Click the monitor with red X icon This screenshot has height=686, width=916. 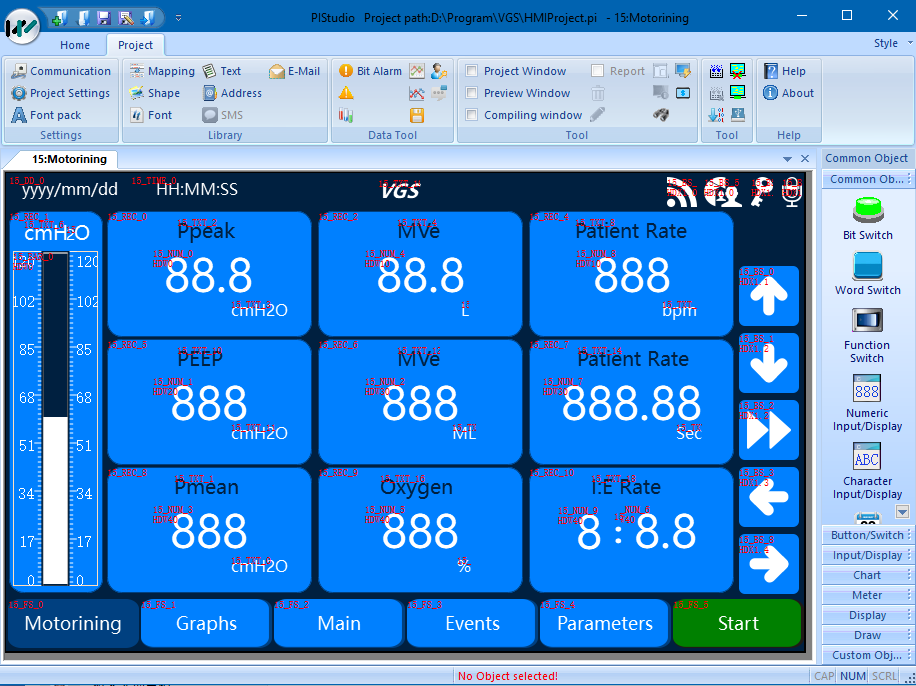point(738,71)
